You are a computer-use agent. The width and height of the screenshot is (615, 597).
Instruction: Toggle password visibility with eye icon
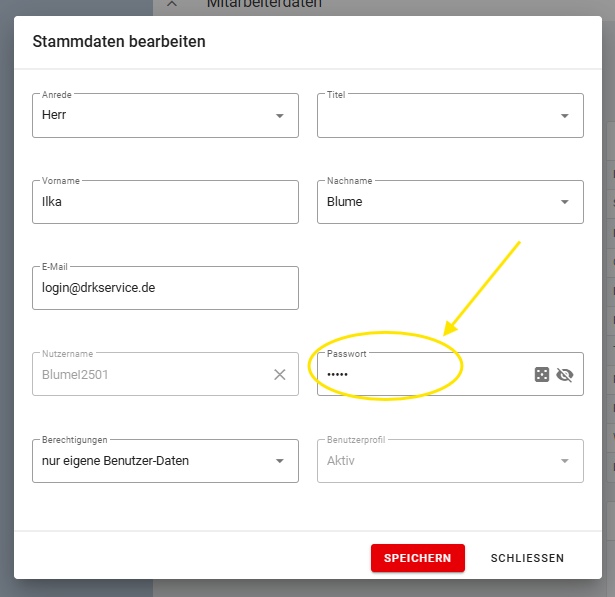tap(565, 375)
